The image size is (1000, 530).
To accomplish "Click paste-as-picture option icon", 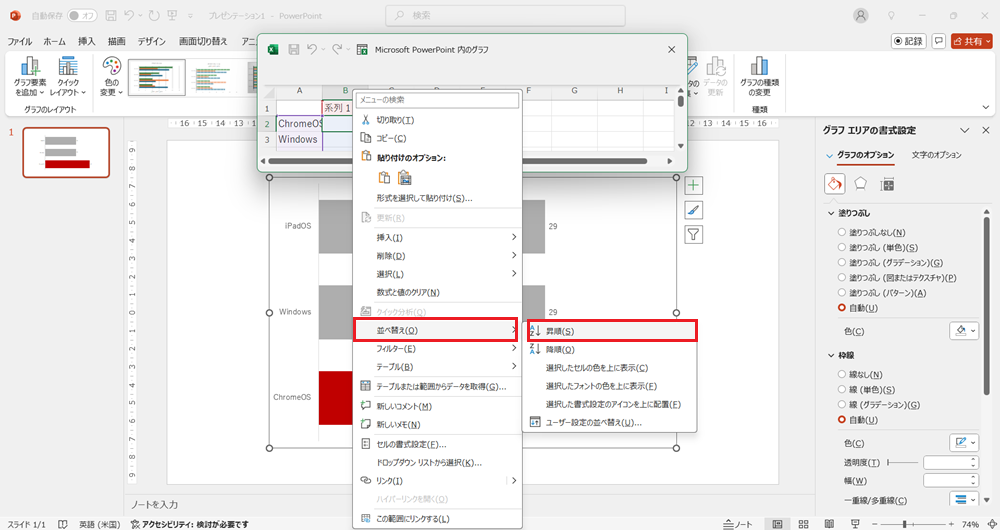I will point(404,178).
